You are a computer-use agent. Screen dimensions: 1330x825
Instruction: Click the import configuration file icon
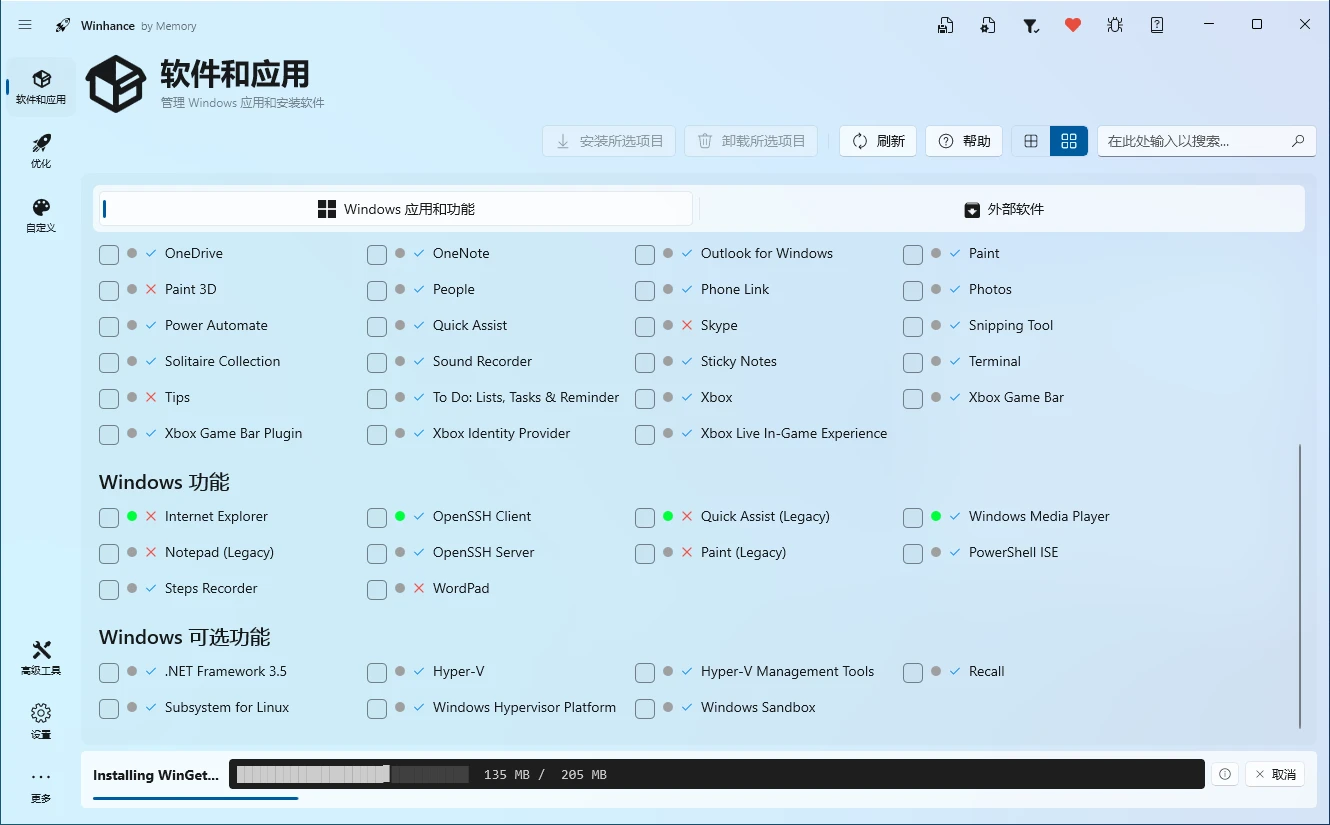988,26
